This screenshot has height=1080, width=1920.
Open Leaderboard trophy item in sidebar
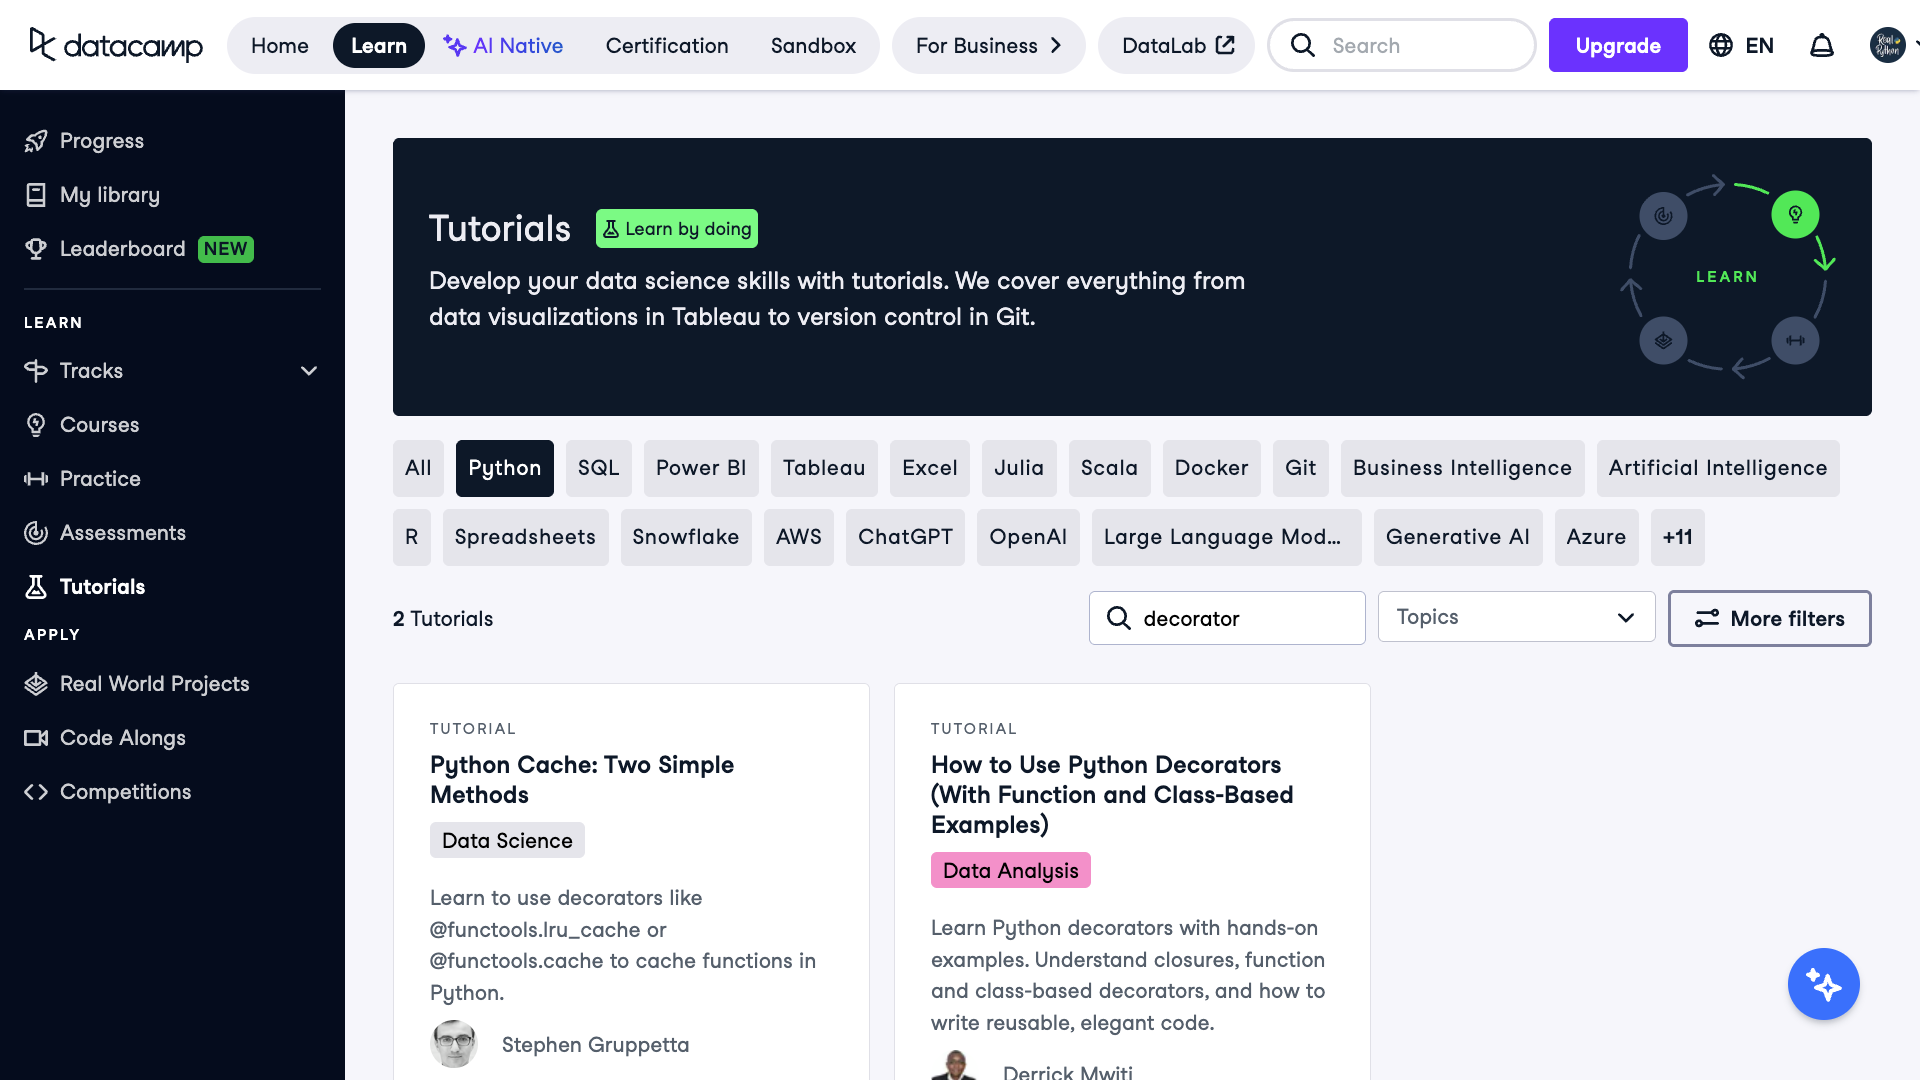click(x=122, y=249)
